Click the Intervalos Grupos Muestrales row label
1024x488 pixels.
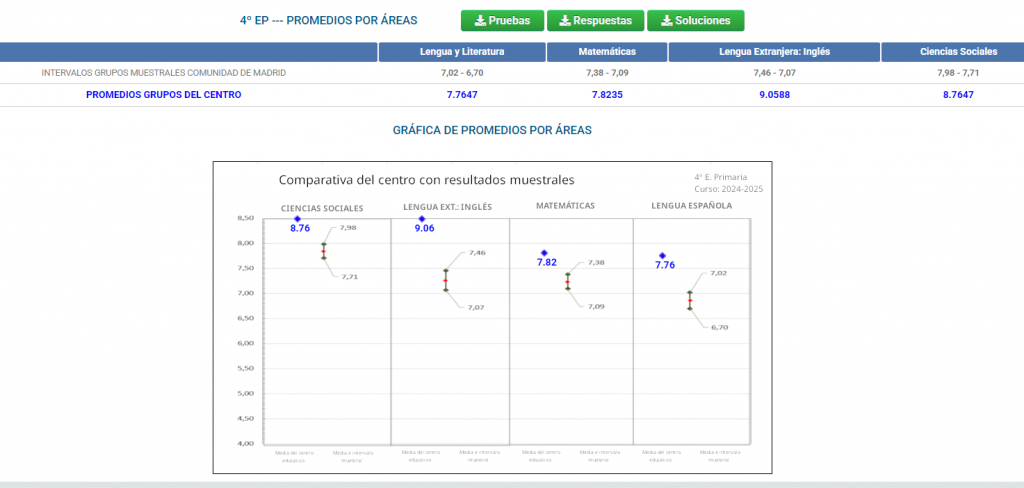tap(164, 73)
